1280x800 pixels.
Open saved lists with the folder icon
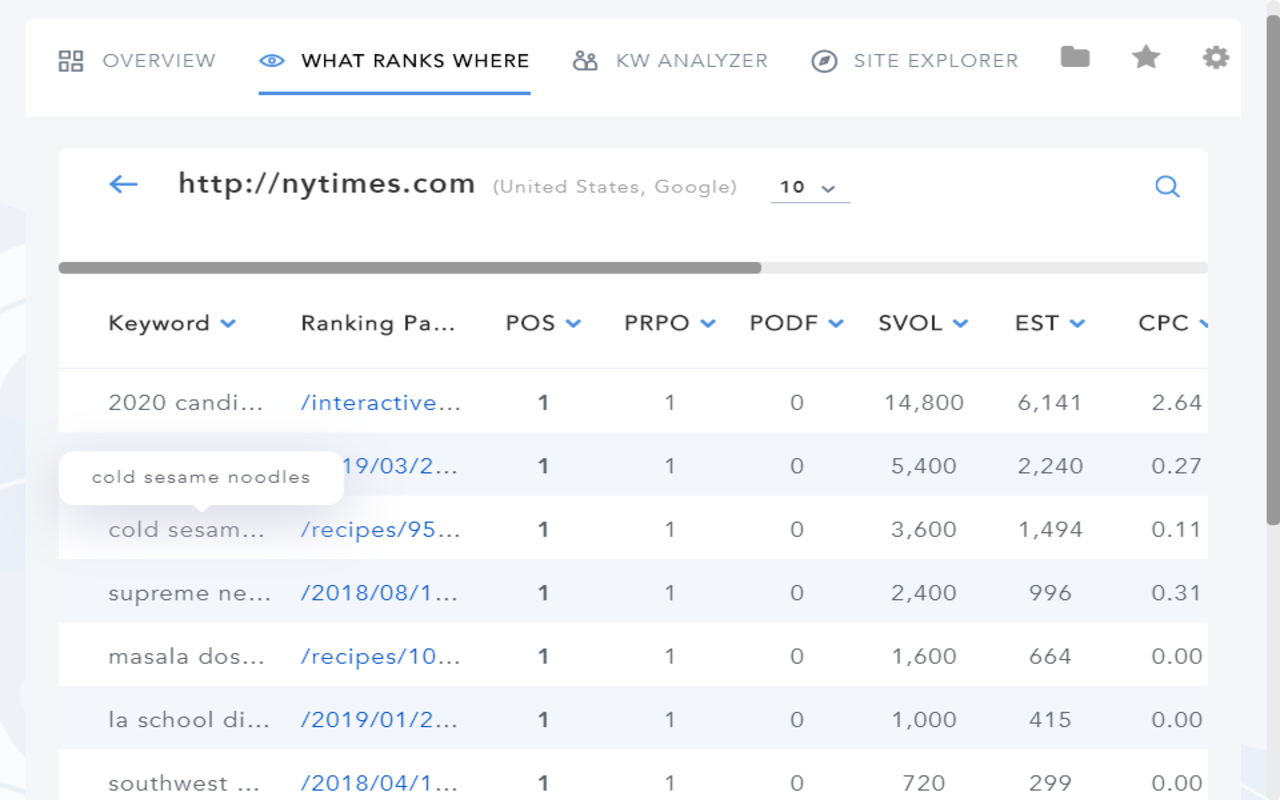(1075, 57)
